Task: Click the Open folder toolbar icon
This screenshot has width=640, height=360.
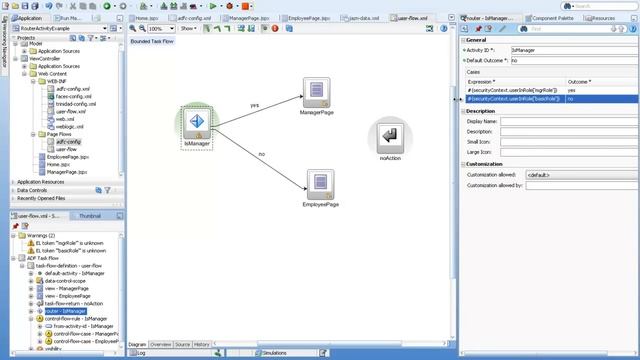Action: [15, 6]
